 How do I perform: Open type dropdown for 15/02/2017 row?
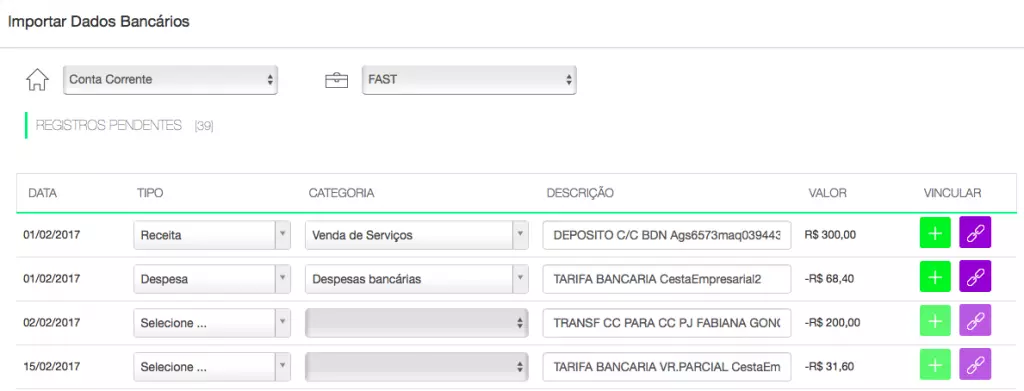pos(212,367)
